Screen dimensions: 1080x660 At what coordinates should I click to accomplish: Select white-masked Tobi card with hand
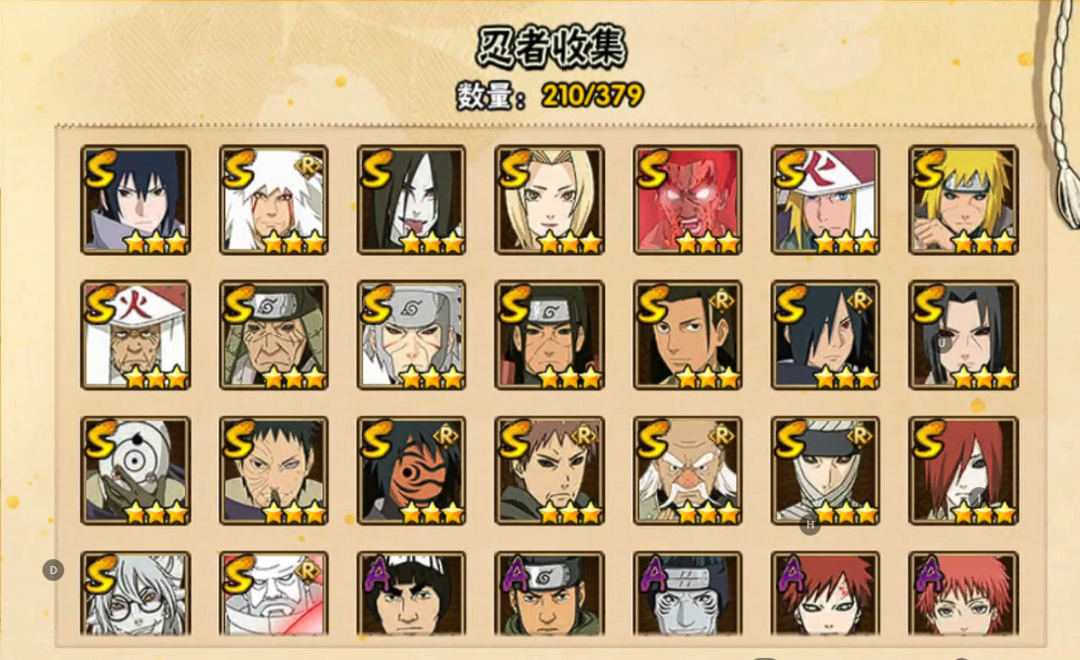[136, 471]
